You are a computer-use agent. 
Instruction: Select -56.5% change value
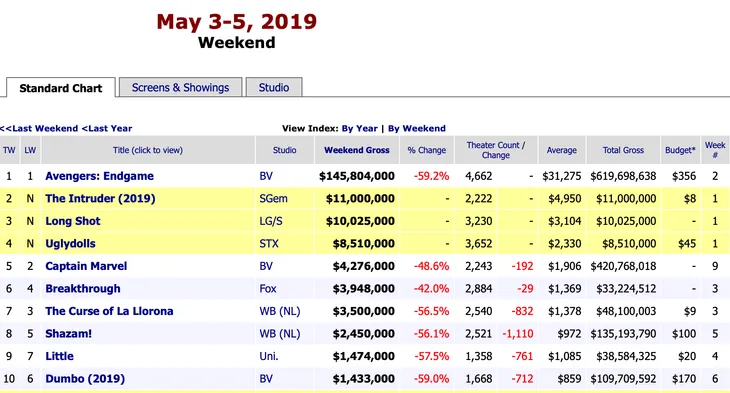(x=432, y=311)
